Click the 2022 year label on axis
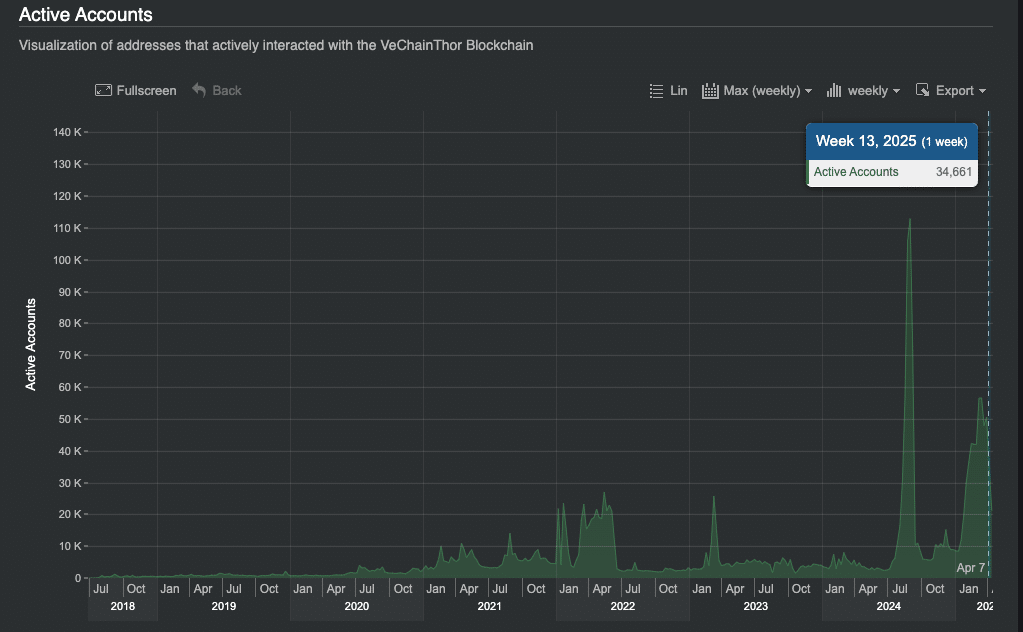Image resolution: width=1023 pixels, height=632 pixels. click(x=622, y=607)
